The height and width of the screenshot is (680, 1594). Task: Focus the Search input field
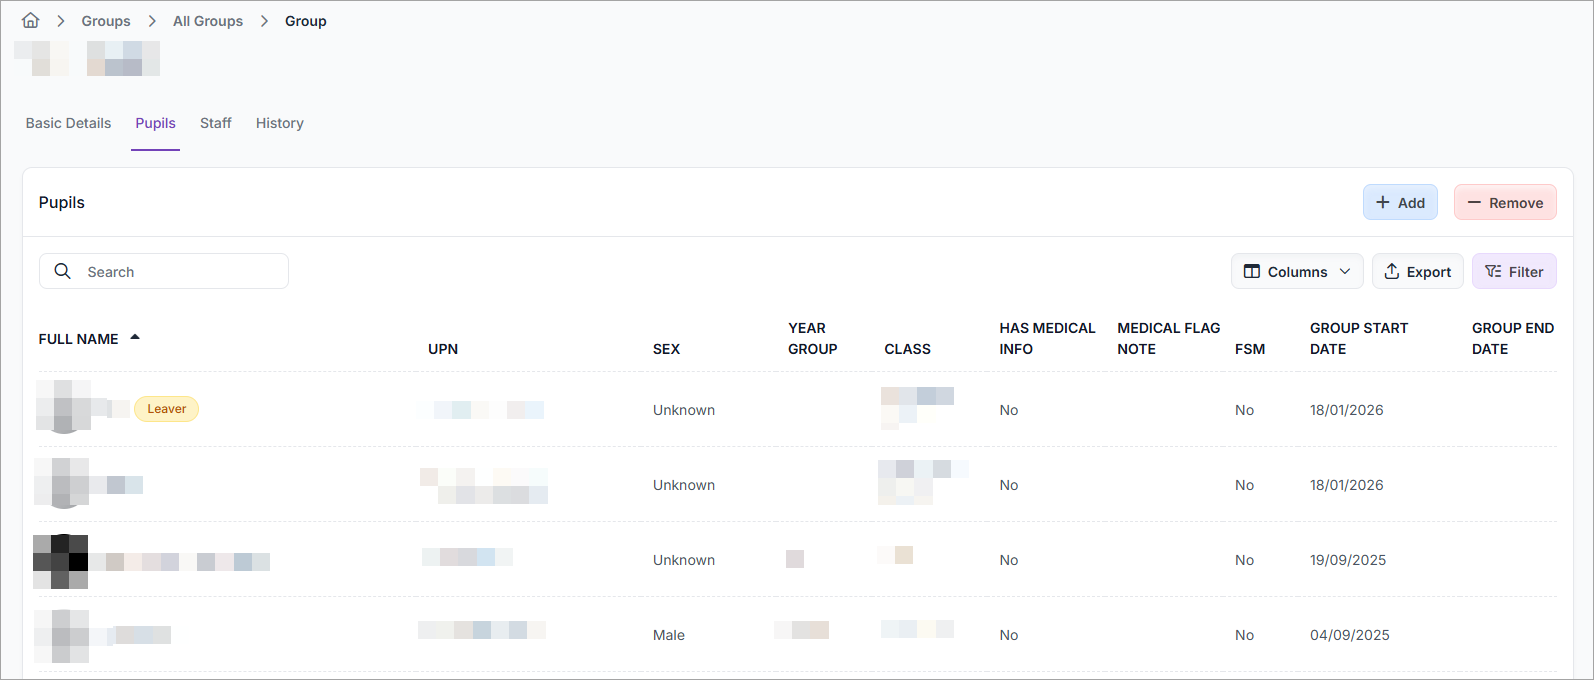180,272
